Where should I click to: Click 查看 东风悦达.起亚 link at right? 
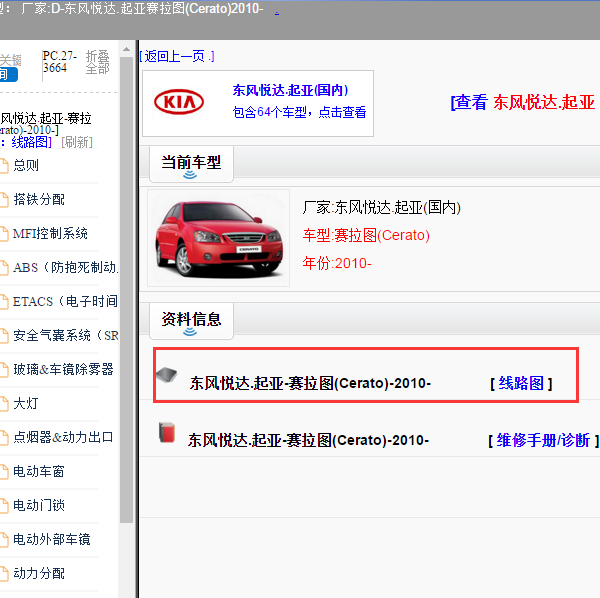(525, 102)
